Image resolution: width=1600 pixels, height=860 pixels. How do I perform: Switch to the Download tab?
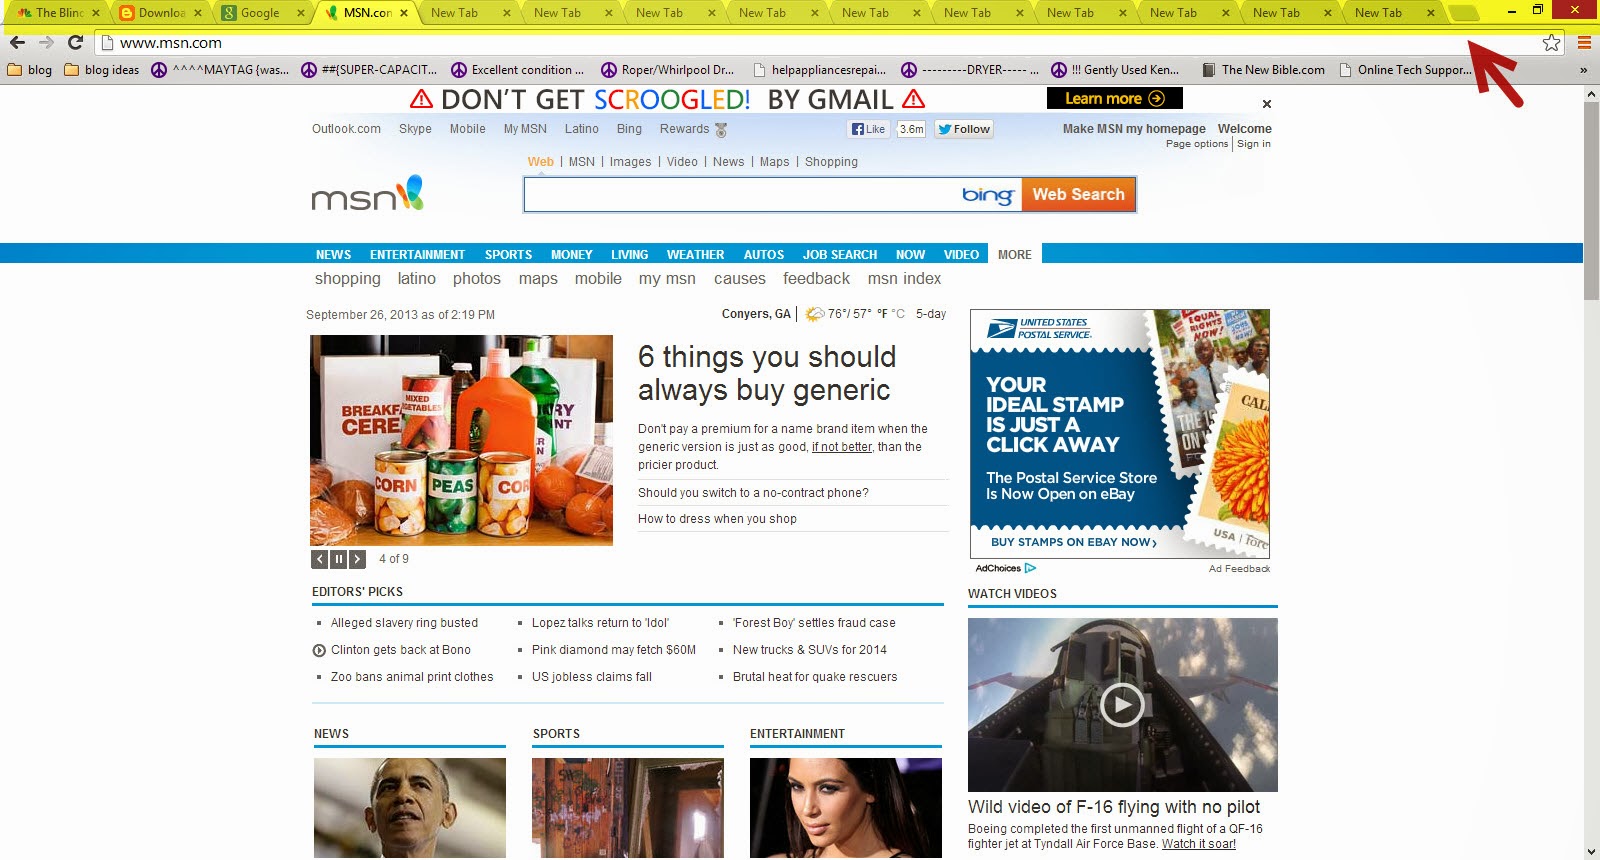pos(160,13)
